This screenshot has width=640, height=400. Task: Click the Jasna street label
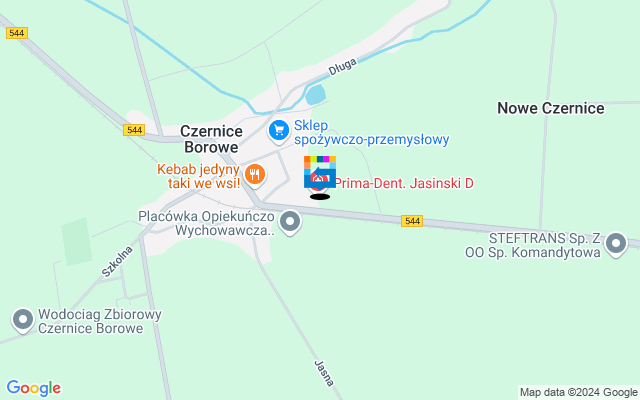coord(324,373)
